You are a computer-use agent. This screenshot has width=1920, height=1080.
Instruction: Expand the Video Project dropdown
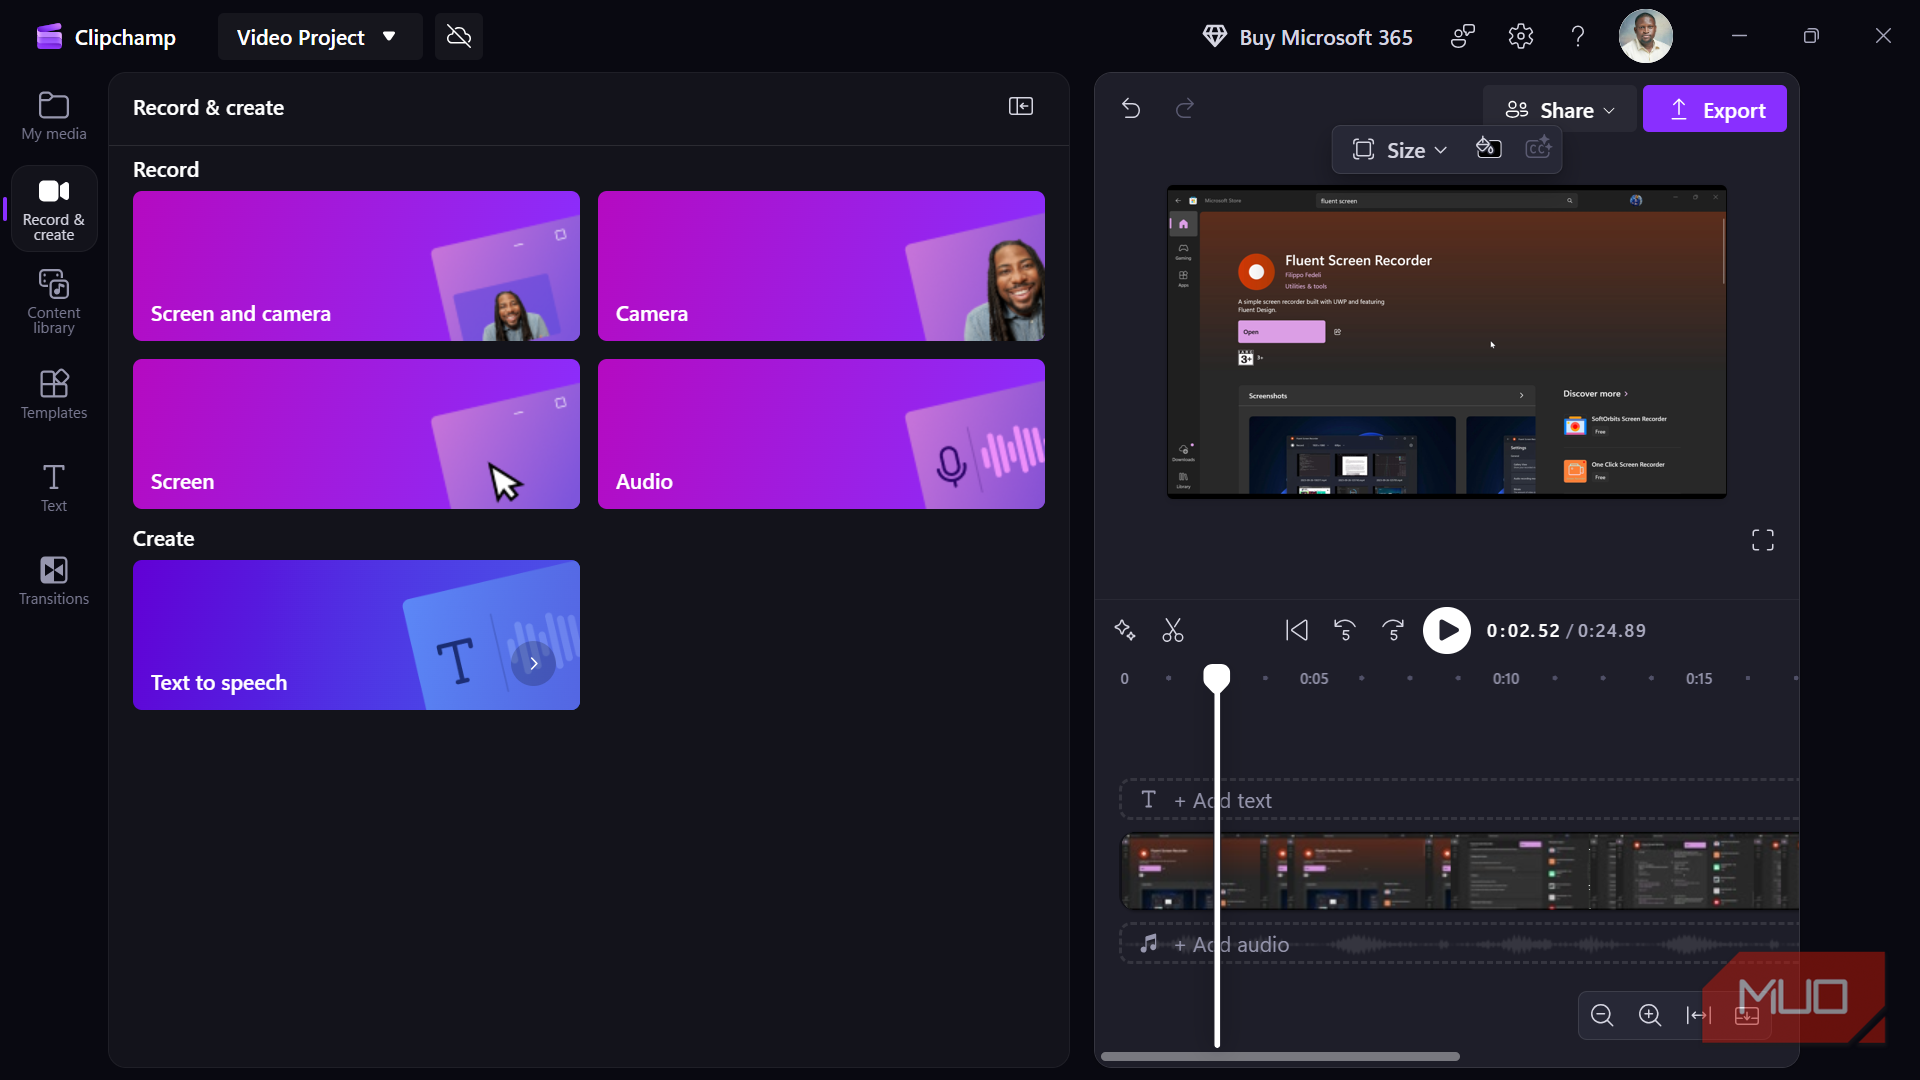point(319,37)
